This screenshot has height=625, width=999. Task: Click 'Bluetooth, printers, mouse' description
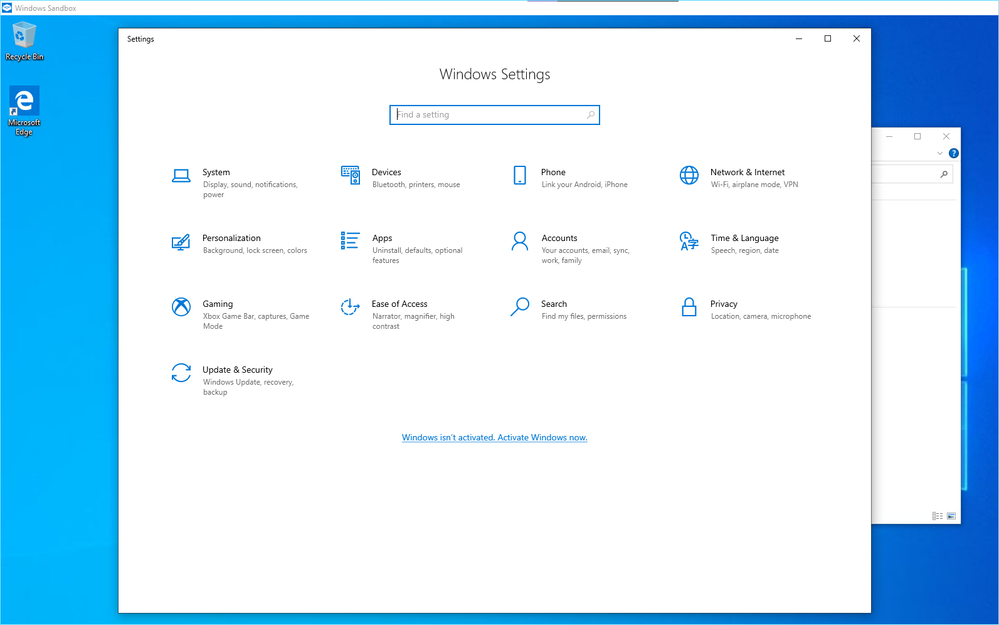(x=416, y=185)
